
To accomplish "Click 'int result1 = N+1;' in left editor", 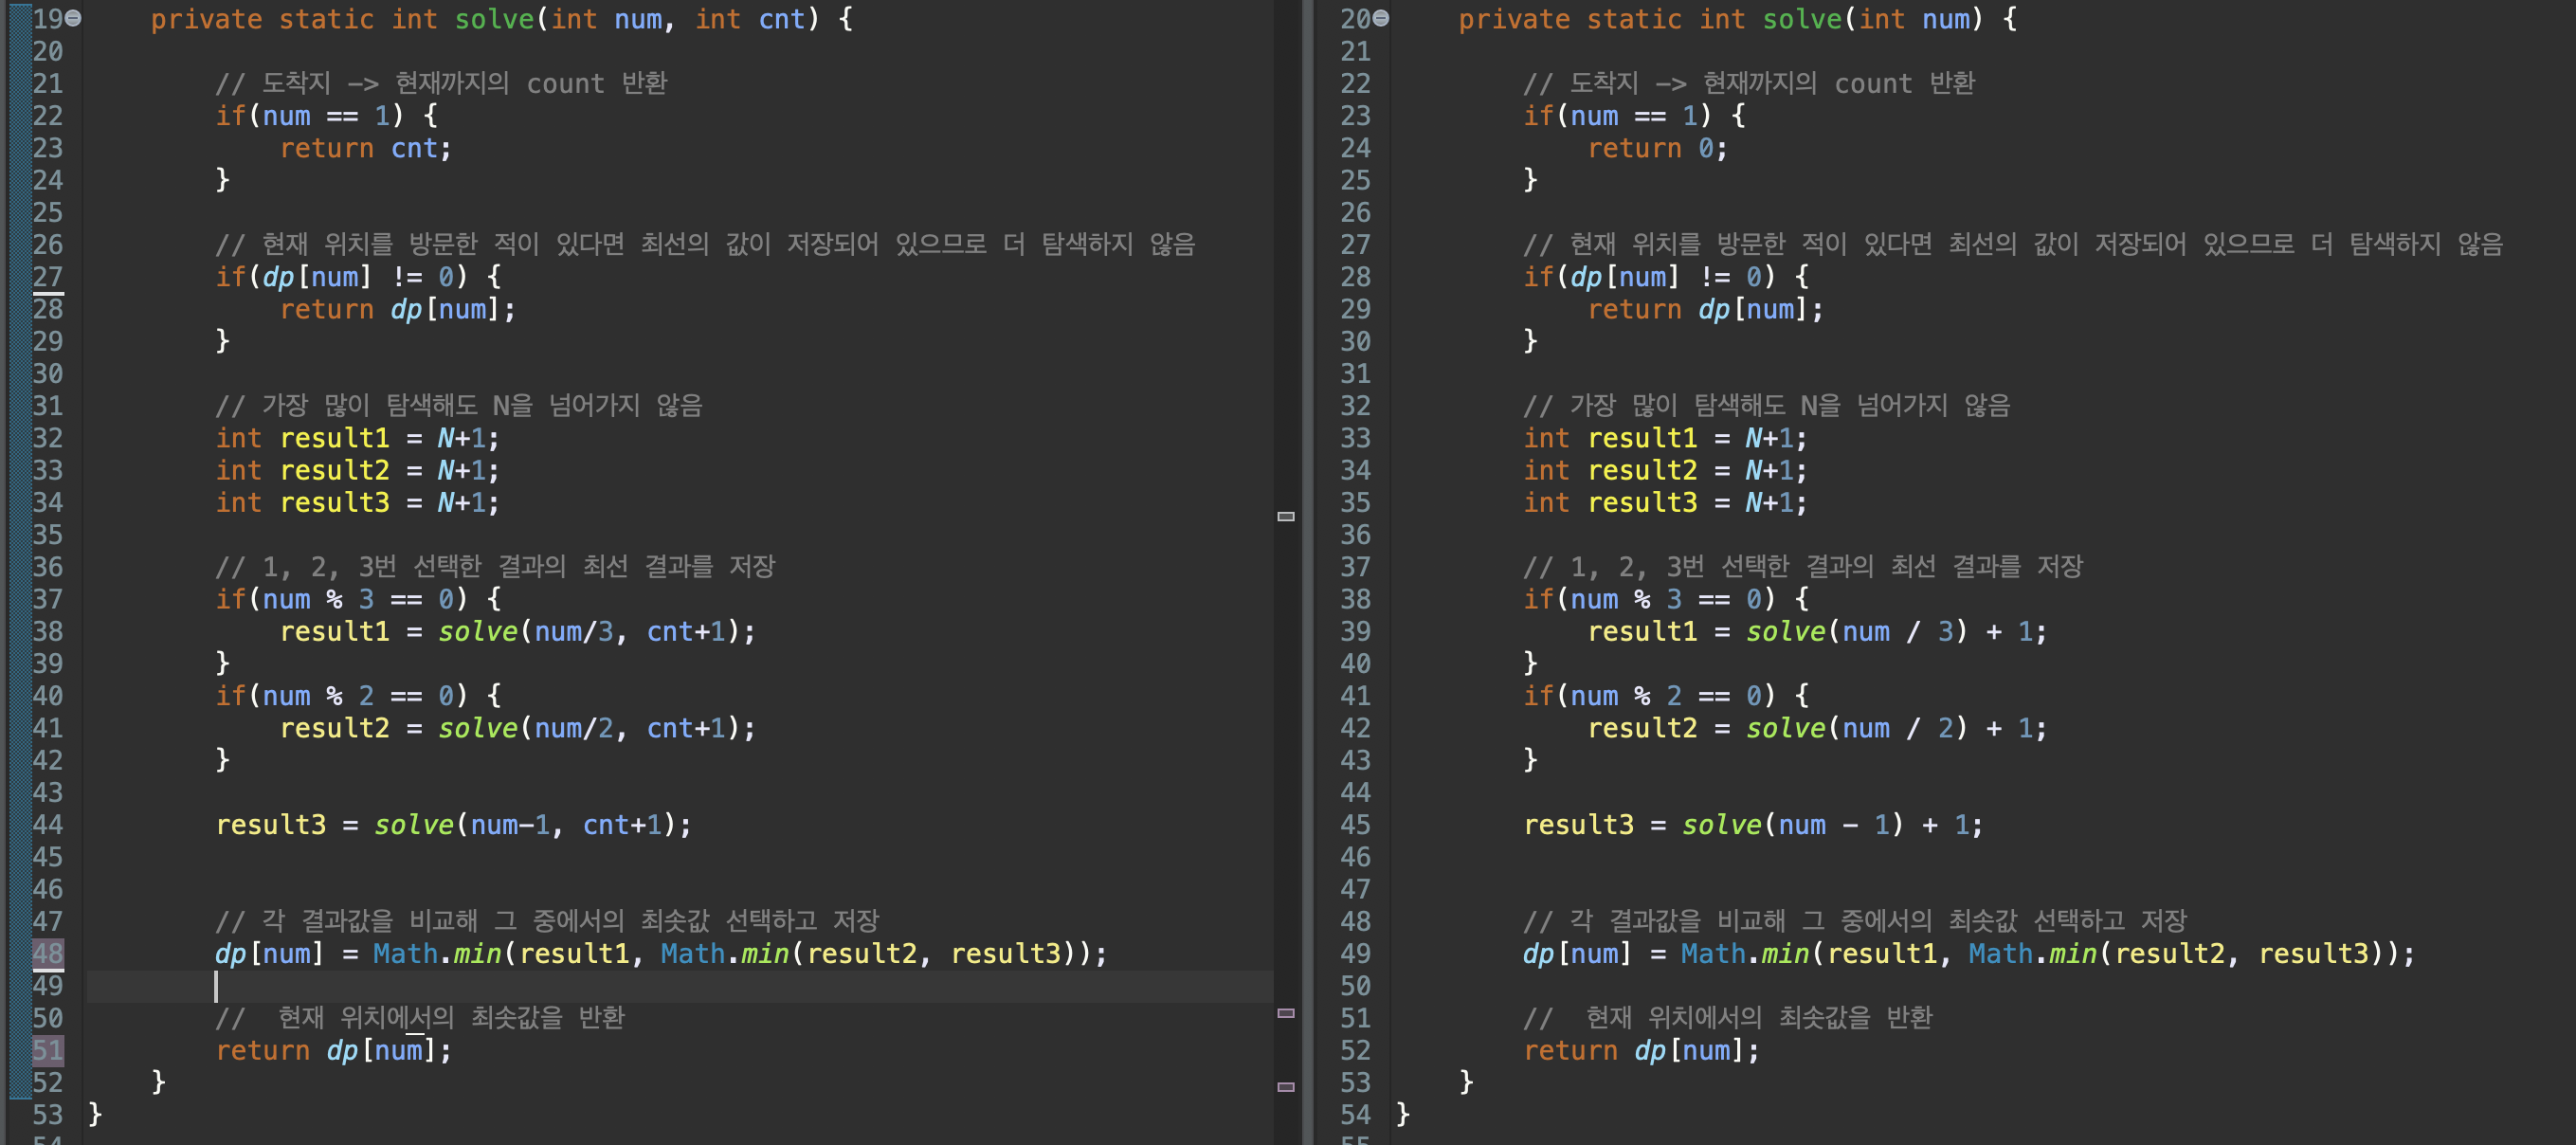I will [357, 438].
